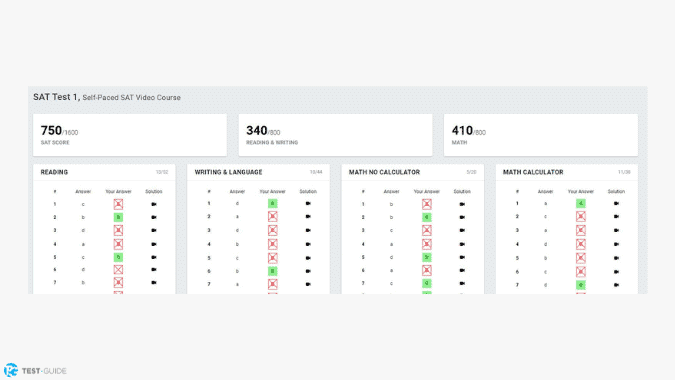The height and width of the screenshot is (380, 675).
Task: Click the Your Answer column header in Math Calculator
Action: point(581,192)
